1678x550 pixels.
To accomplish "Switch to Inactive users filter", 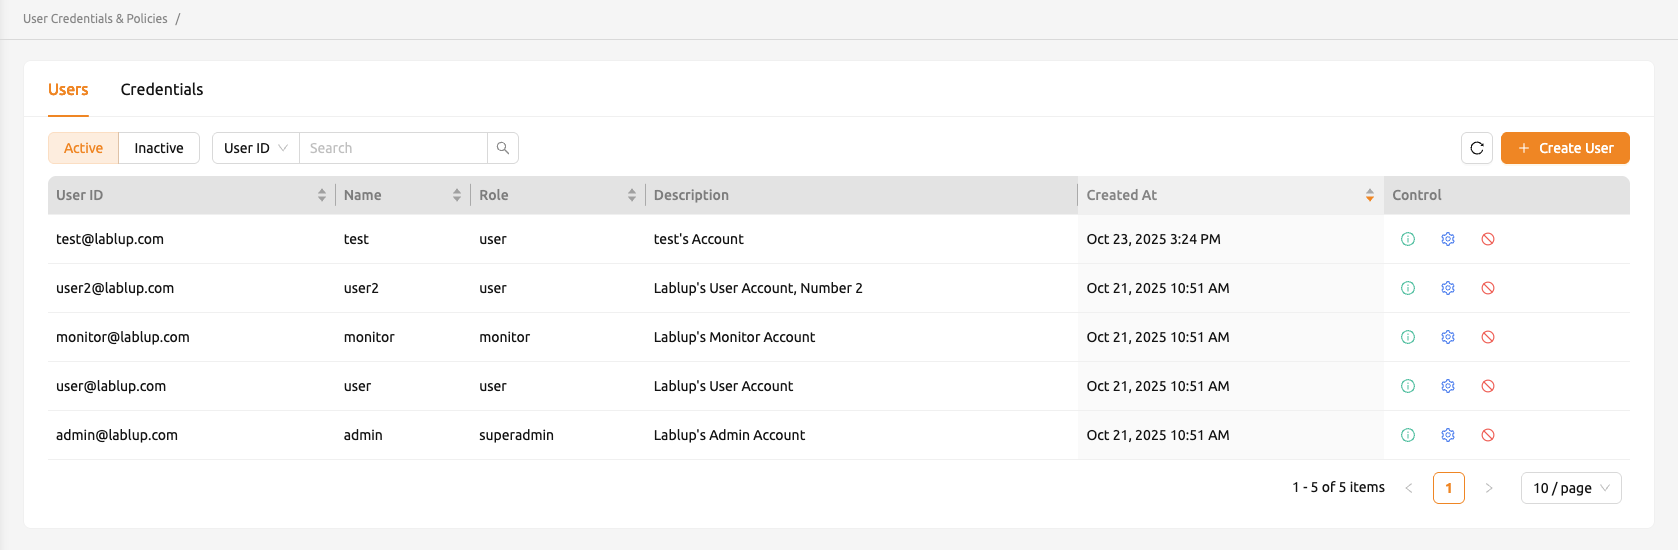I will [x=159, y=148].
